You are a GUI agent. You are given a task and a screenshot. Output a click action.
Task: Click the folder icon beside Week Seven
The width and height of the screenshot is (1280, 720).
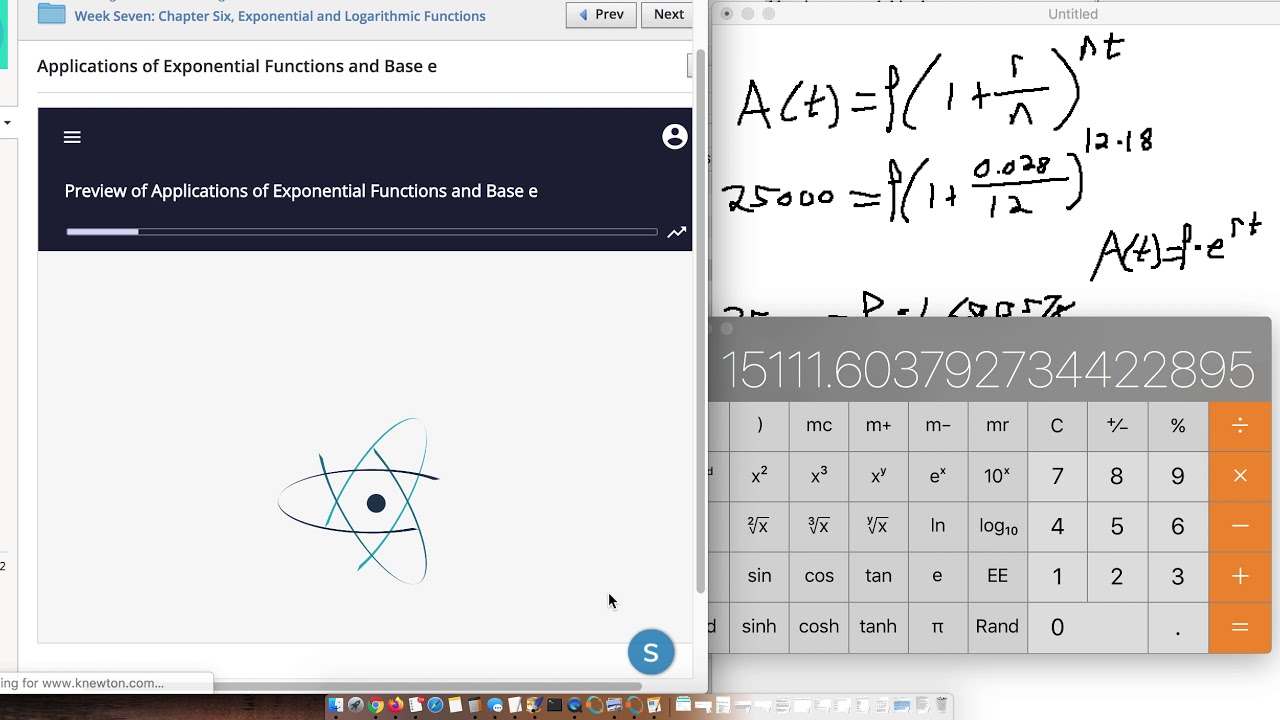coord(51,14)
